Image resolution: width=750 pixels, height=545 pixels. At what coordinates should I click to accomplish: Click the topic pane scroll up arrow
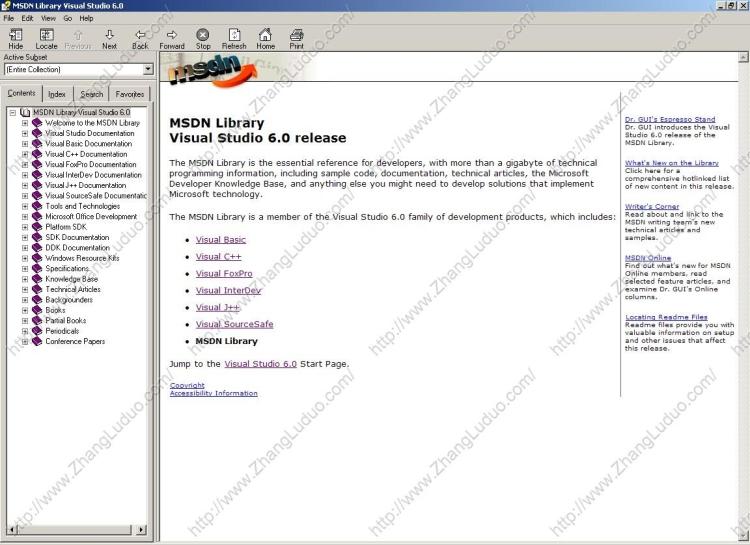(x=743, y=57)
